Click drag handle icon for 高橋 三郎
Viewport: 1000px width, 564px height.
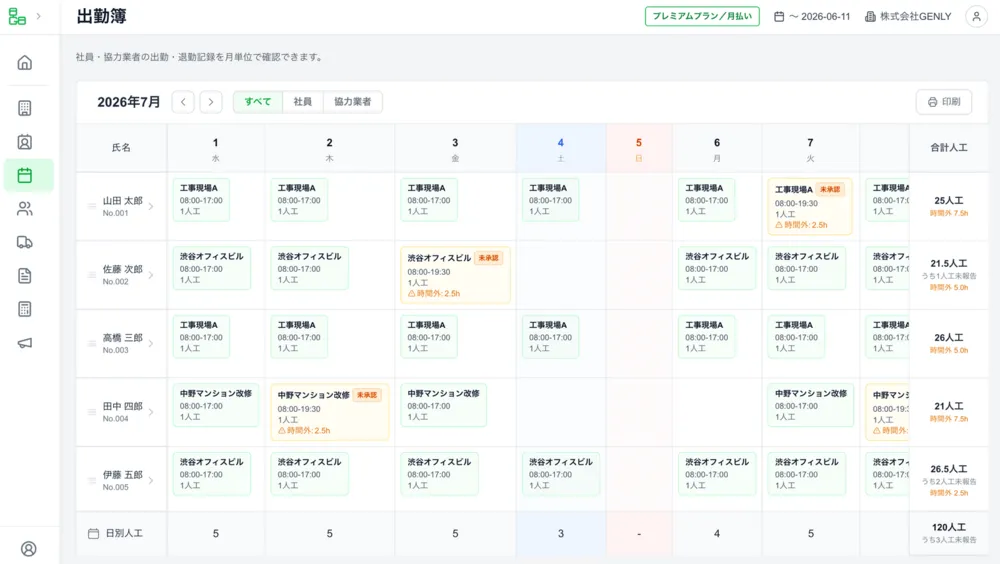click(92, 343)
